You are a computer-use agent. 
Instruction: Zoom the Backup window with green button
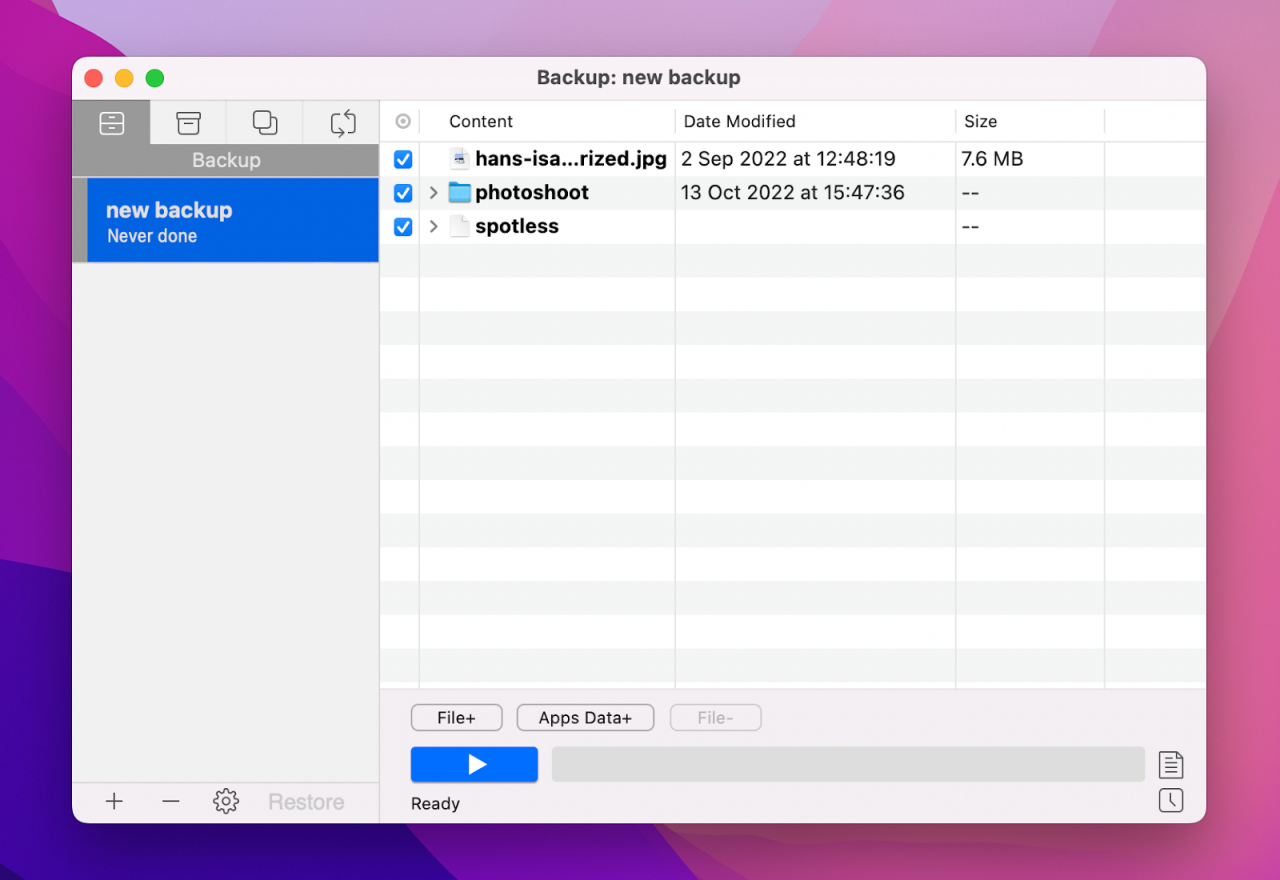154,78
